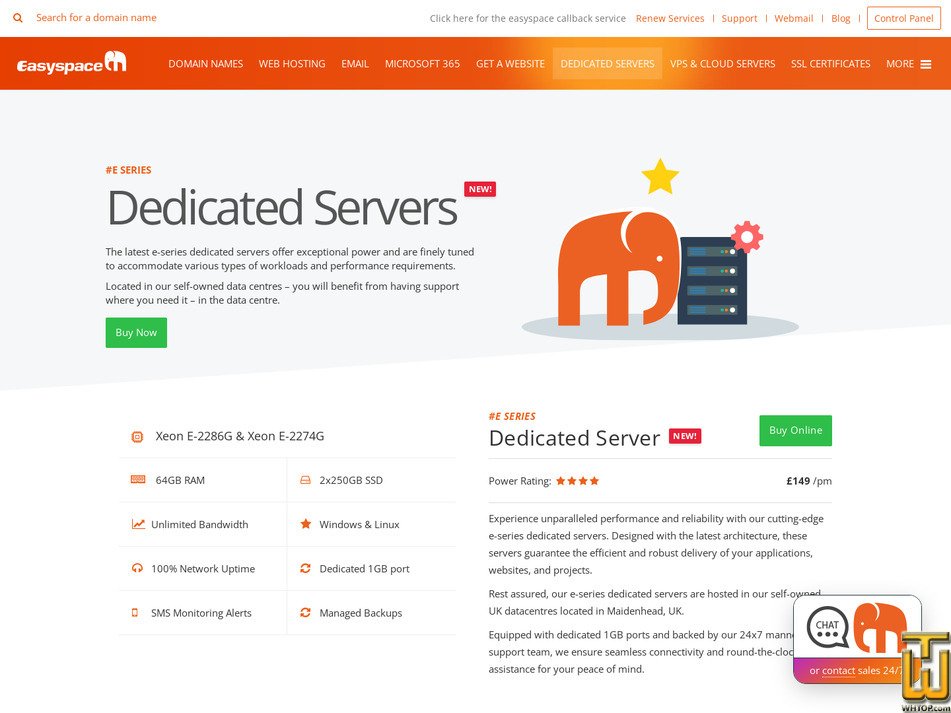
Task: Click the green Buy Now button
Action: pyautogui.click(x=136, y=333)
